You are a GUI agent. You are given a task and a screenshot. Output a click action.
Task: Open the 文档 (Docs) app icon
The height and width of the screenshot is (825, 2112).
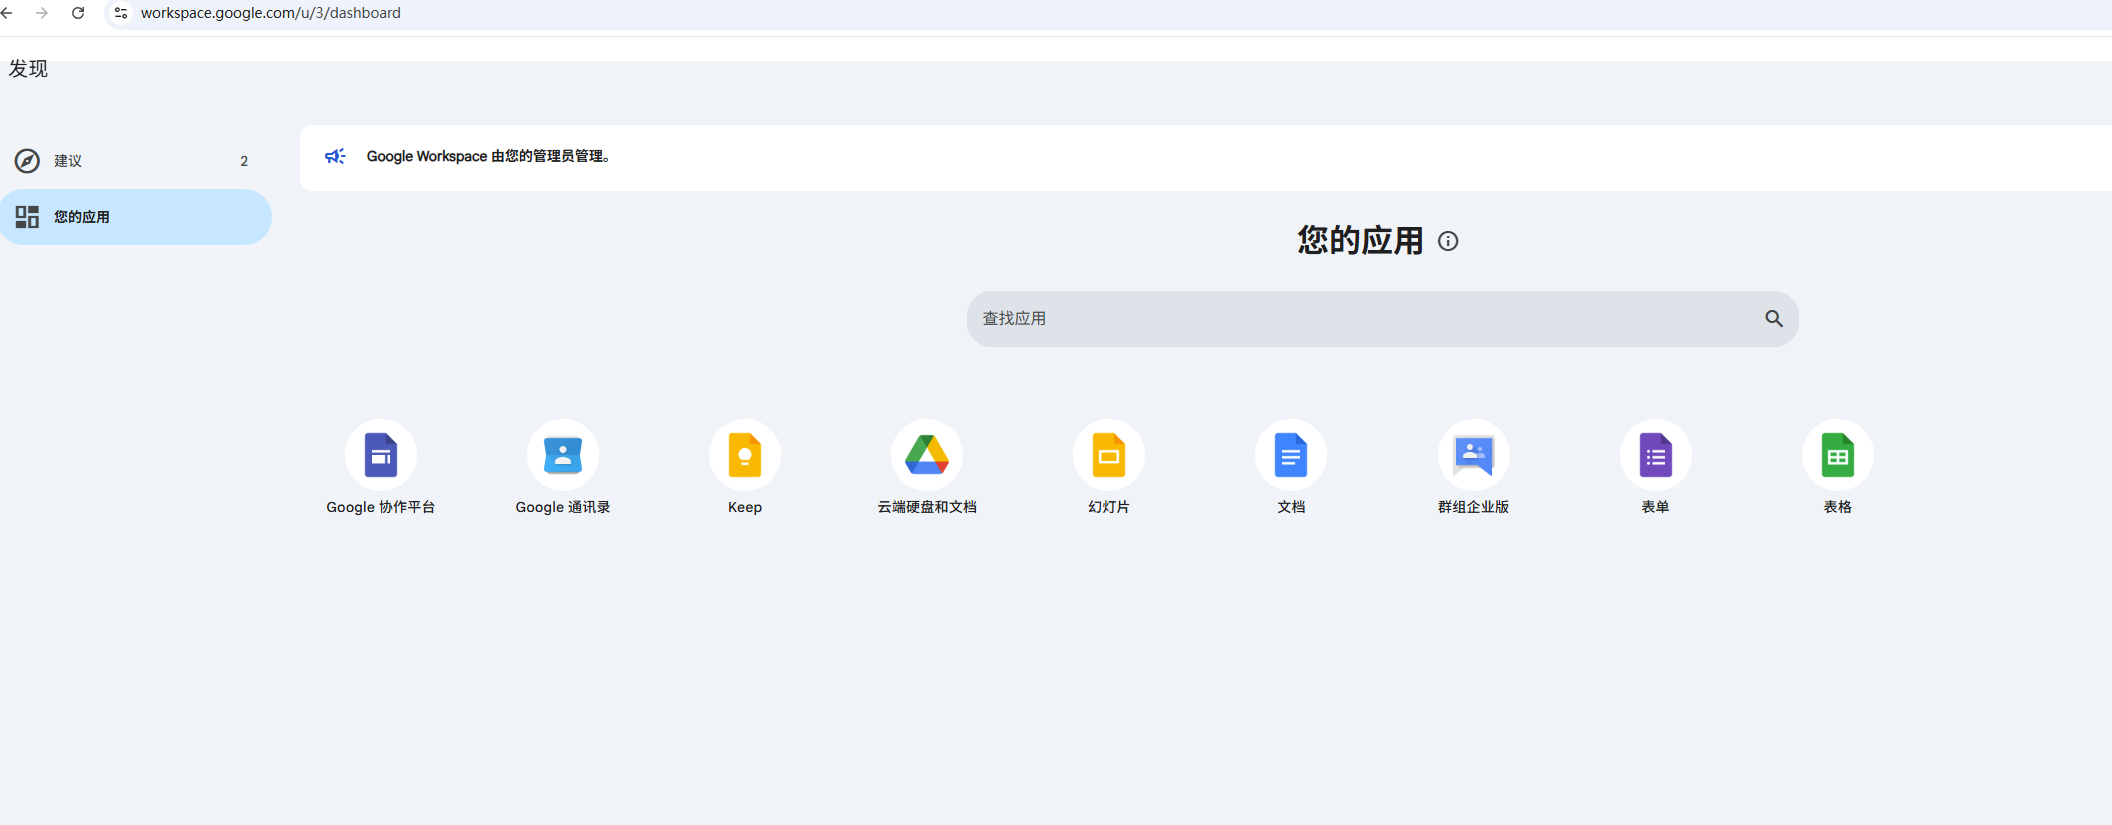(1290, 456)
